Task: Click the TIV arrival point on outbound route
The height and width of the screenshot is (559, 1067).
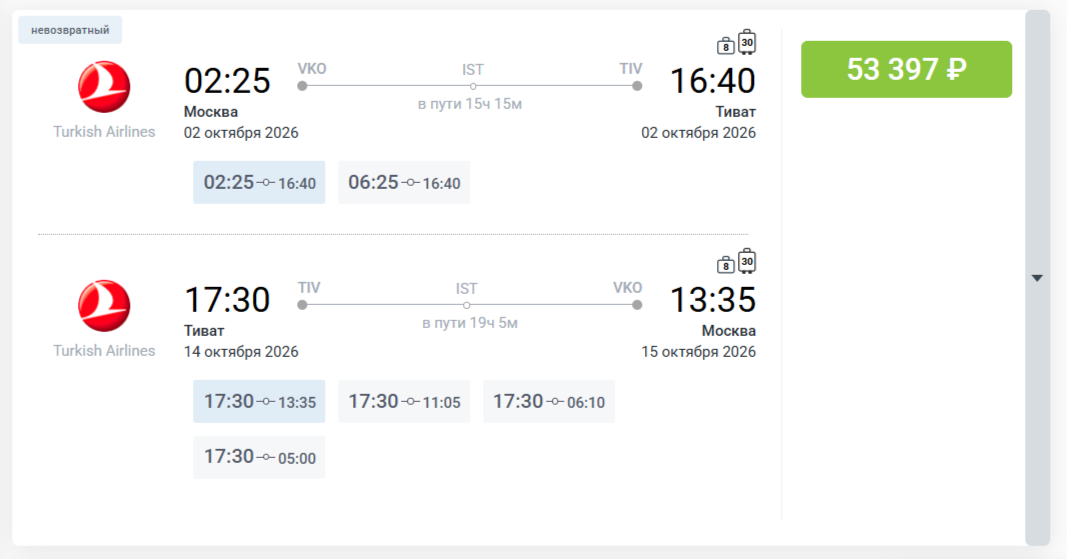Action: click(x=637, y=86)
